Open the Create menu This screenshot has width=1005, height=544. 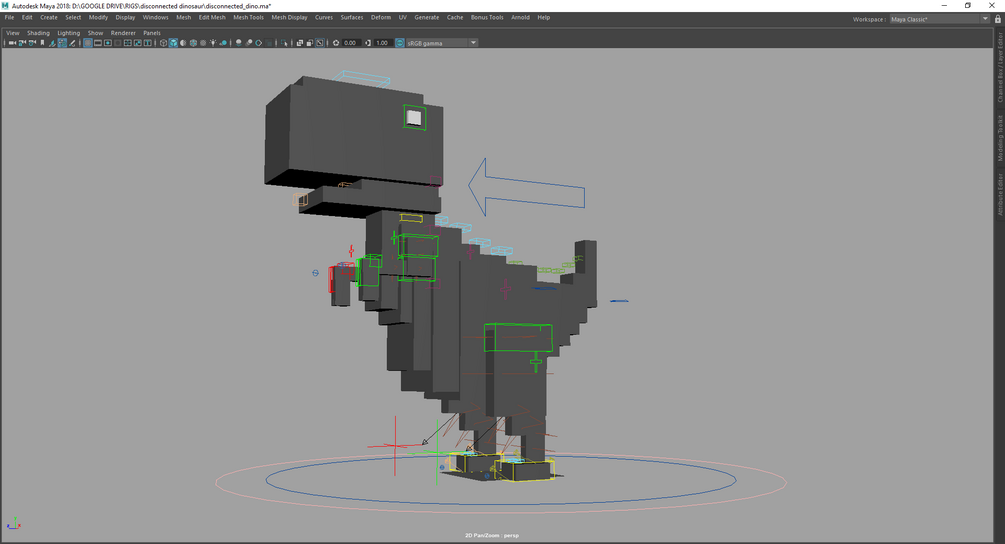49,17
